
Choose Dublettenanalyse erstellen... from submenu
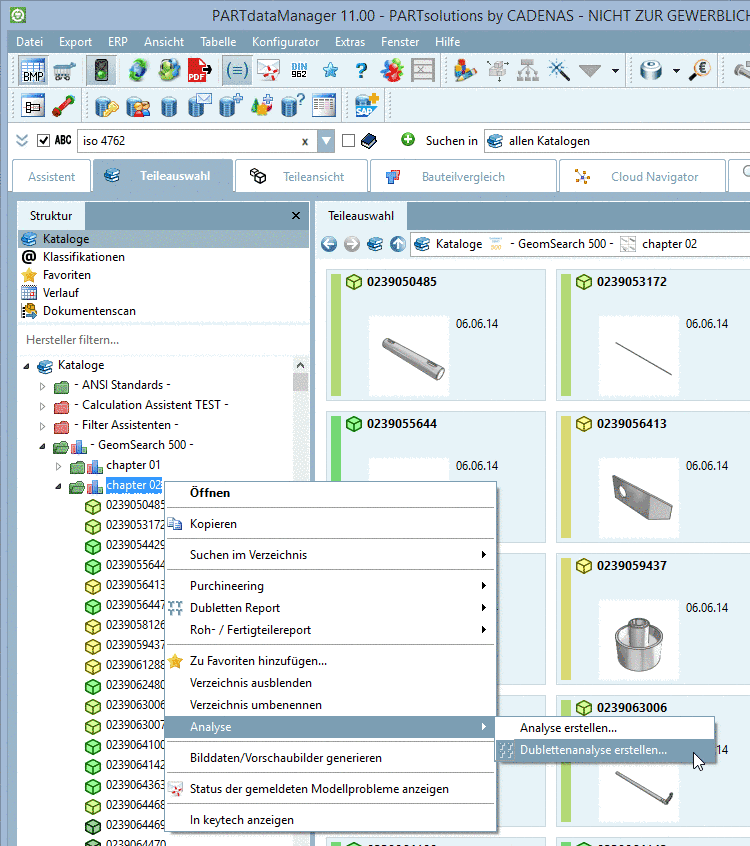(593, 750)
